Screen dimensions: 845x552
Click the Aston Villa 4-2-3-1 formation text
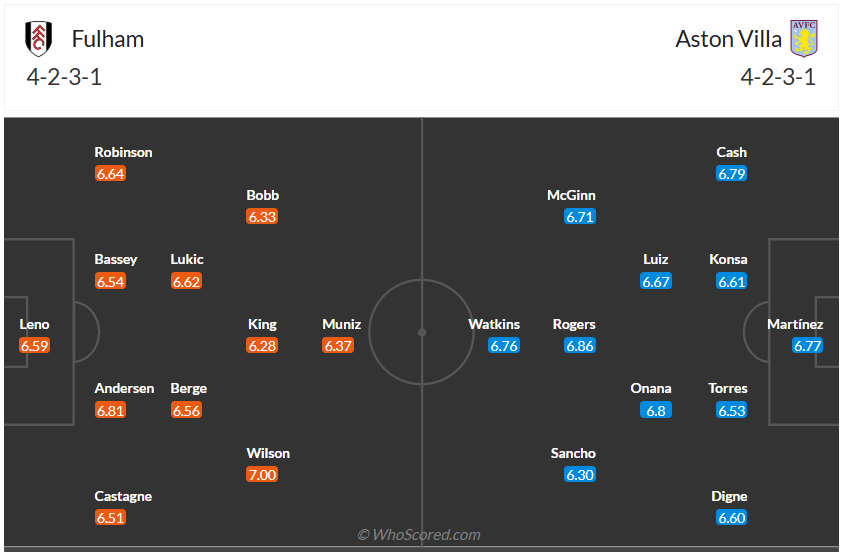(x=778, y=78)
